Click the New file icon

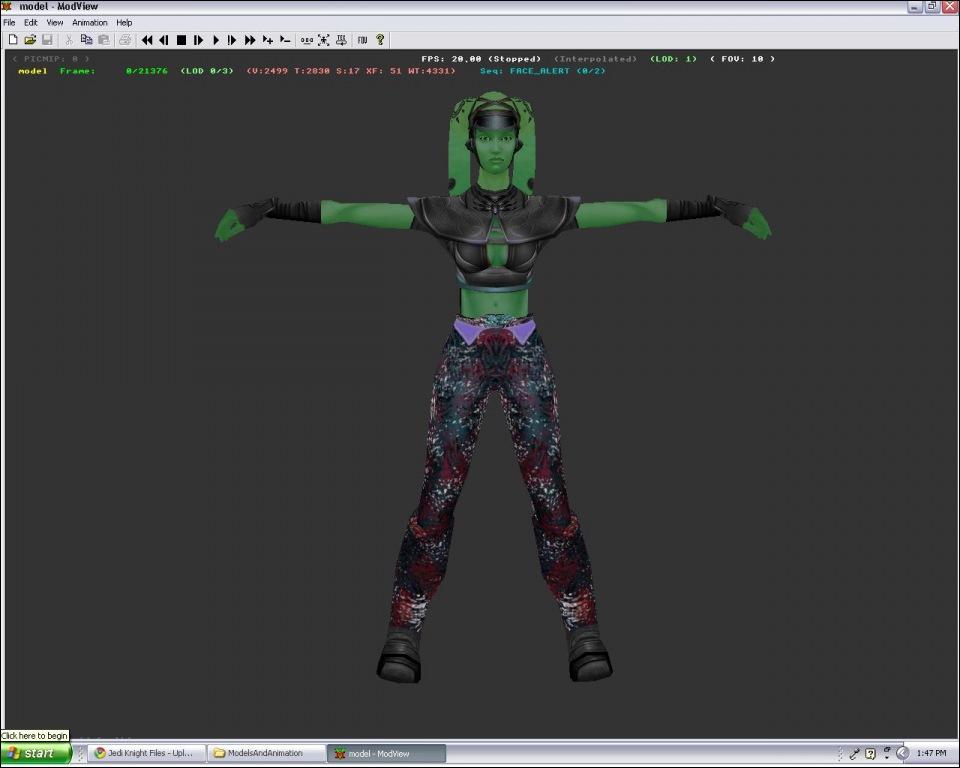[x=13, y=40]
